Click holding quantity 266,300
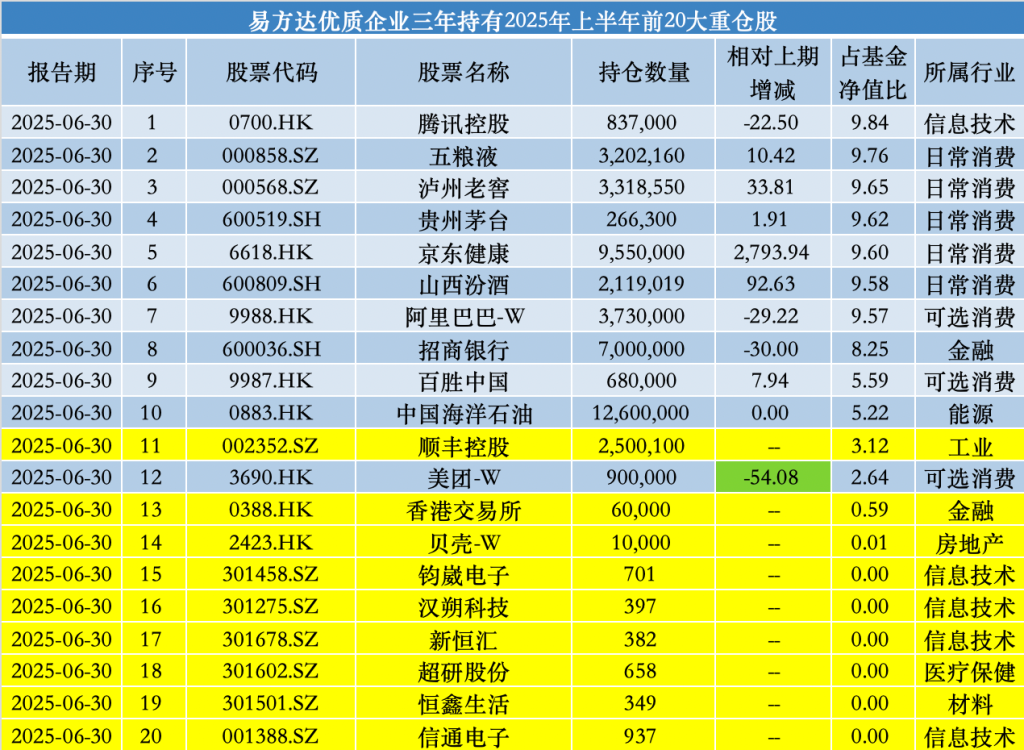Viewport: 1024px width, 750px height. (641, 219)
